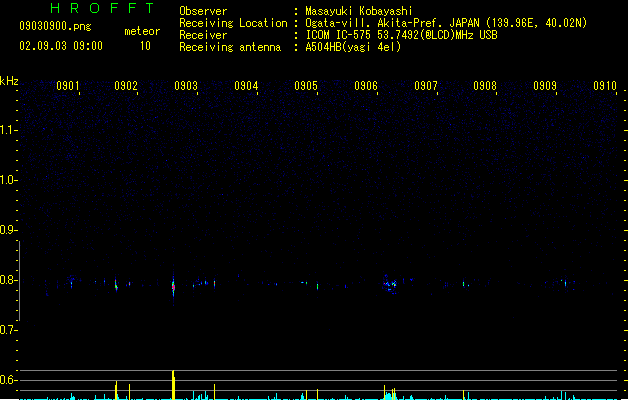Viewport: 629px width, 400px height.
Task: Click the 0908 time marker
Action: click(485, 86)
